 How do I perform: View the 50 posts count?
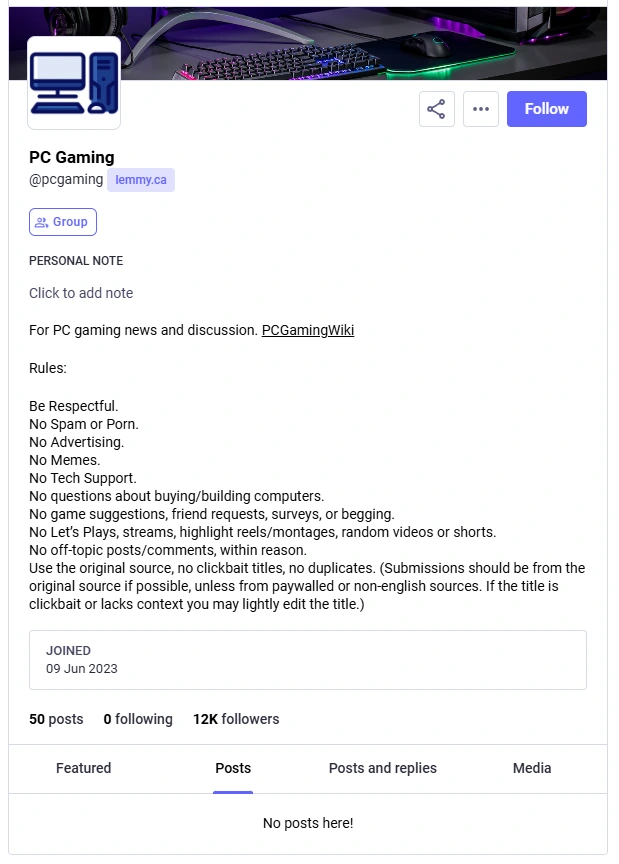[x=56, y=719]
